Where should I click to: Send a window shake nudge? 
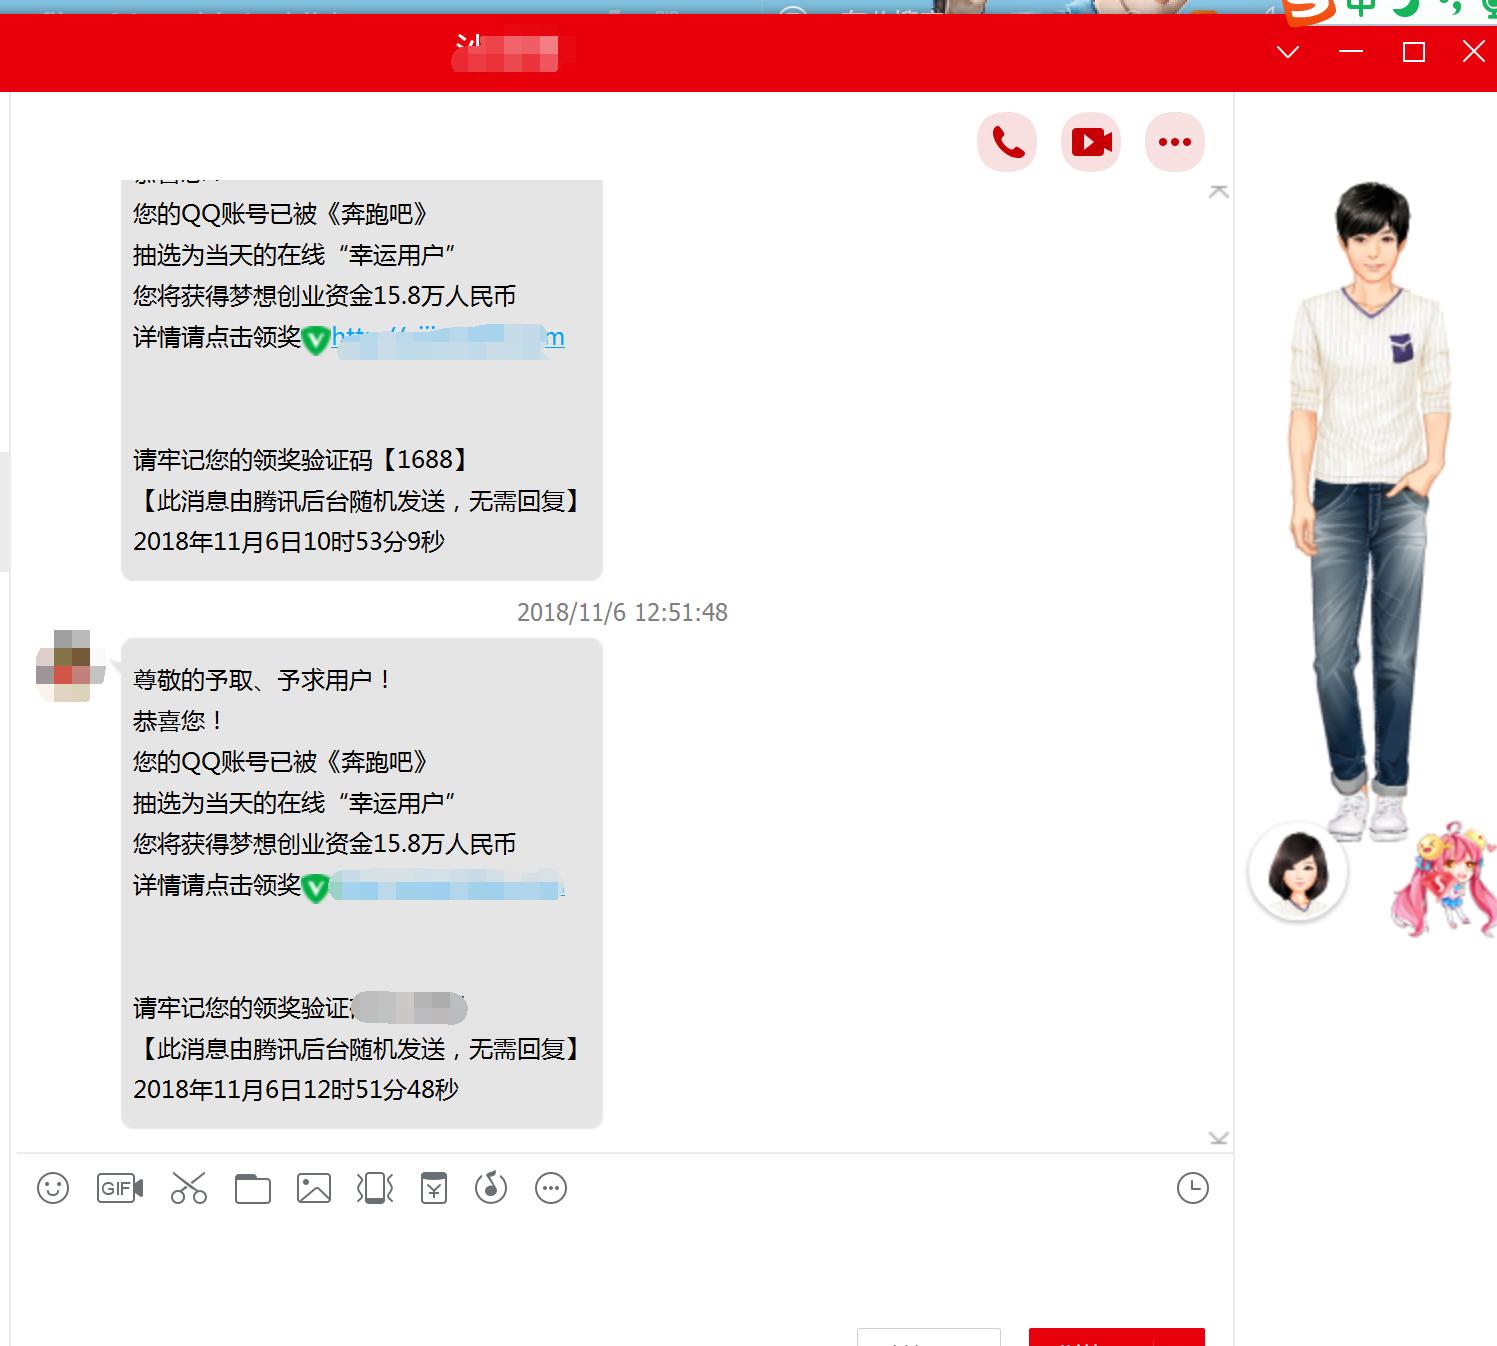(373, 1189)
